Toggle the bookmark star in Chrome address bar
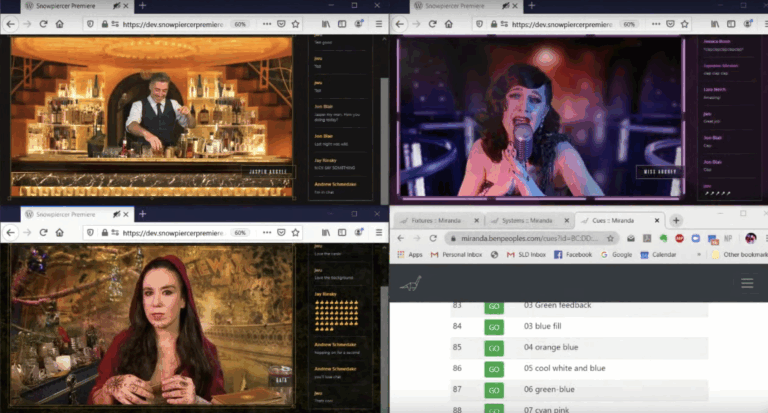This screenshot has width=768, height=413. tap(612, 238)
